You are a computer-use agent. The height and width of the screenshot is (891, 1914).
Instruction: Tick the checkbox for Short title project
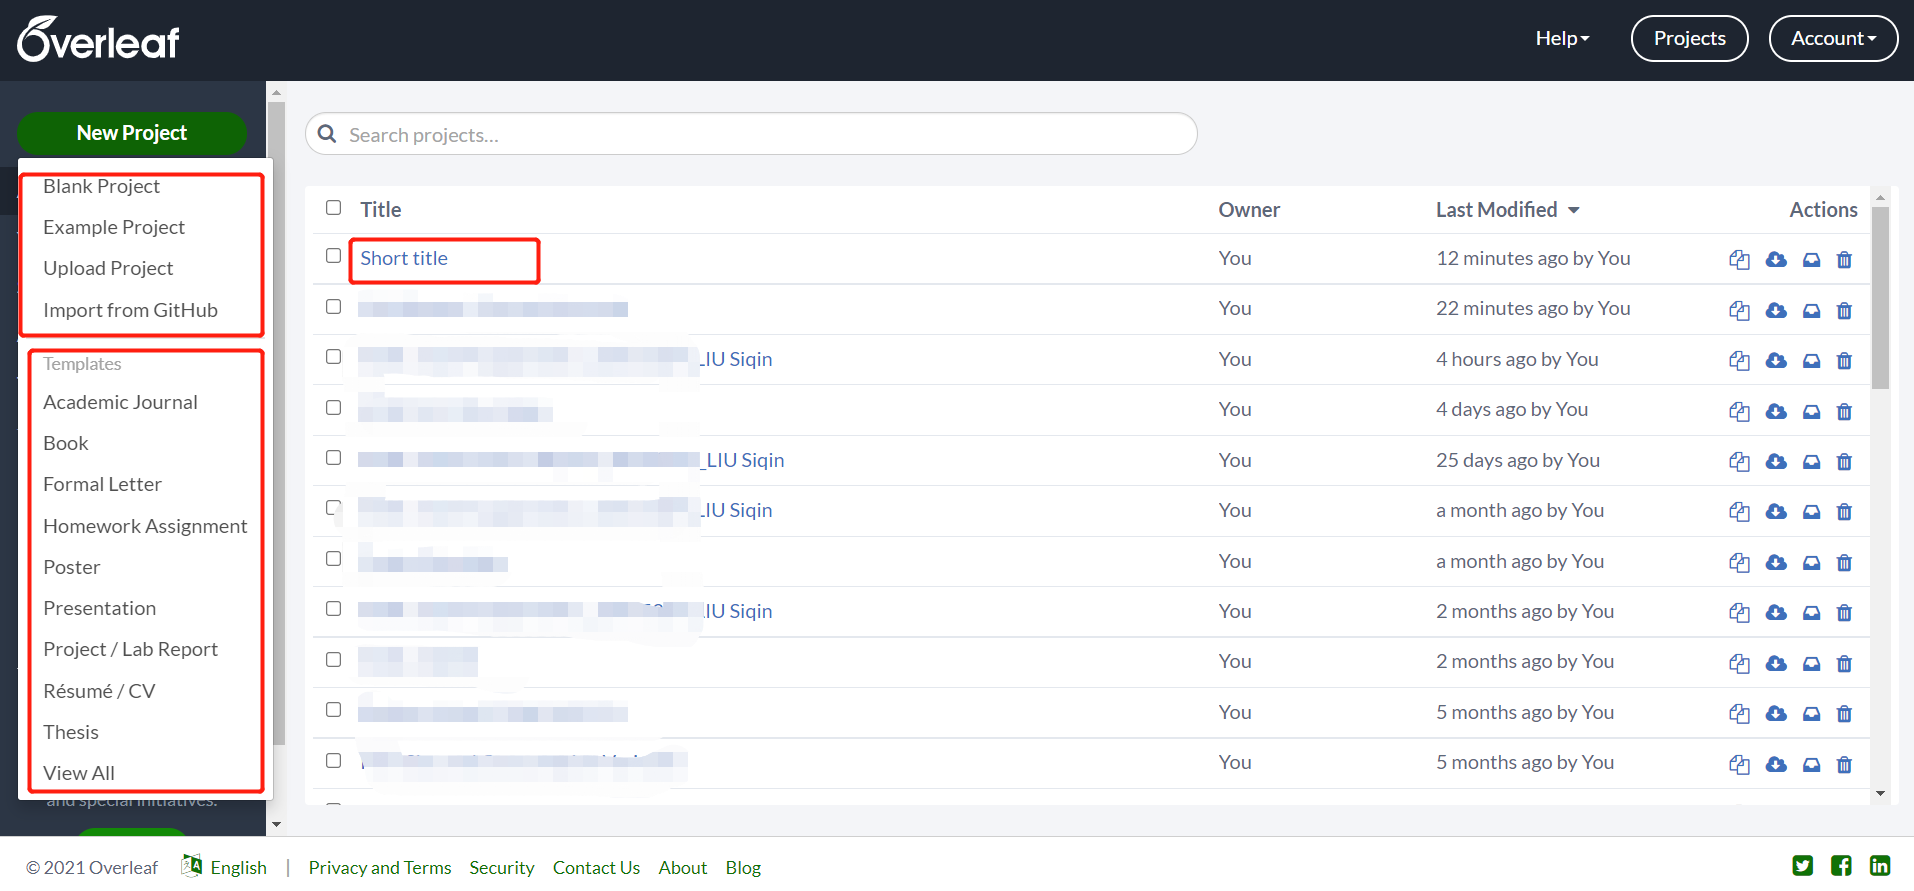click(334, 256)
